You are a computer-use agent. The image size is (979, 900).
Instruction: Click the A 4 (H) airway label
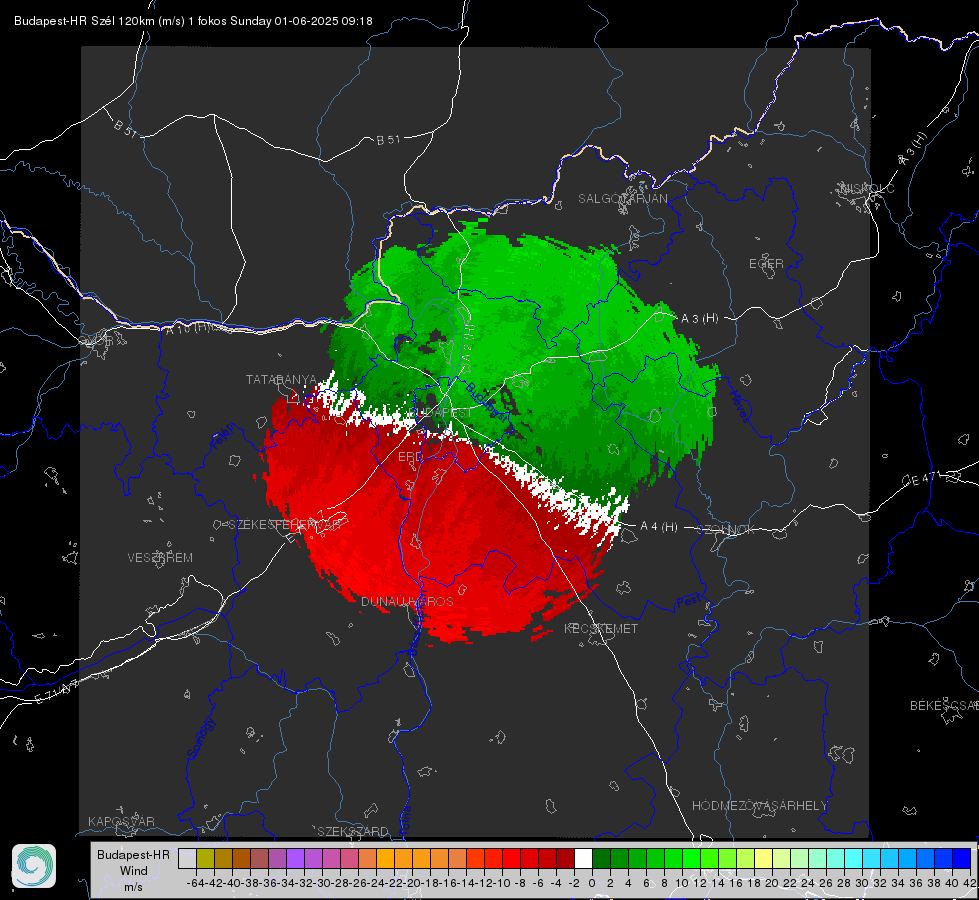click(659, 527)
